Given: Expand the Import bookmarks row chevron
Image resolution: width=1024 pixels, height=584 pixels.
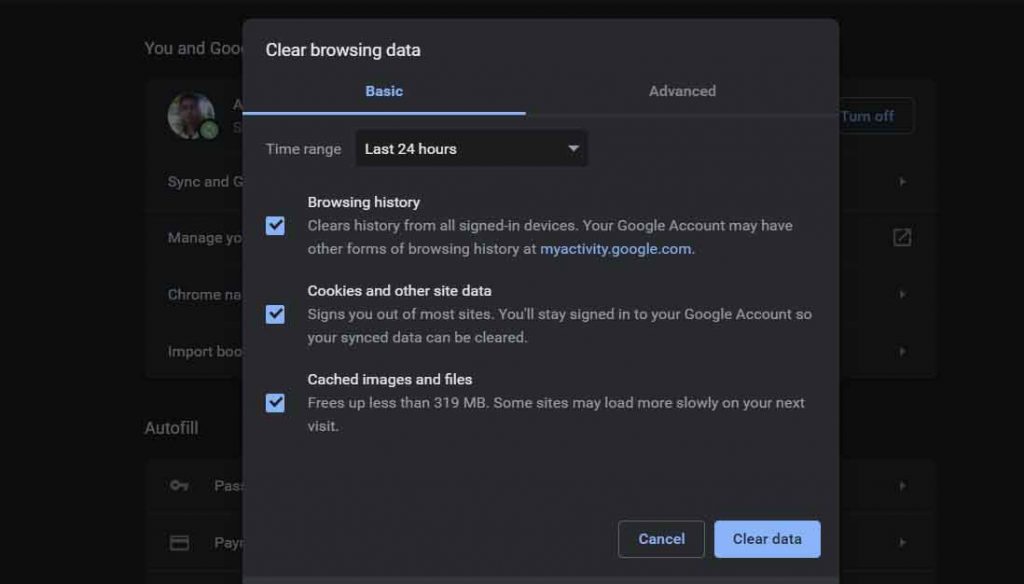Looking at the screenshot, I should point(902,351).
